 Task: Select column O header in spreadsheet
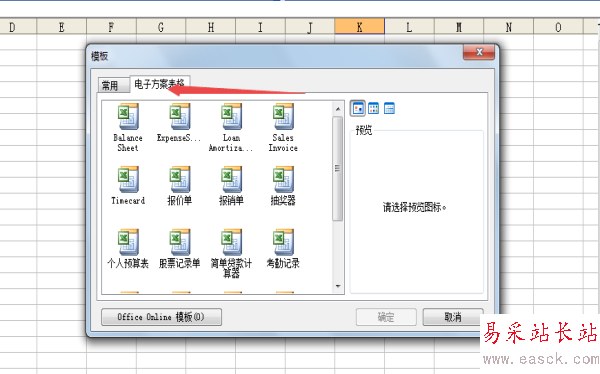click(x=558, y=27)
